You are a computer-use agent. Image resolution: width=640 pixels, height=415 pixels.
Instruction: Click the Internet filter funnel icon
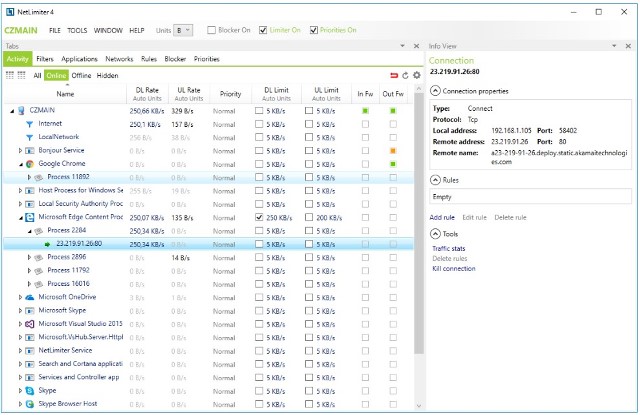[x=30, y=123]
